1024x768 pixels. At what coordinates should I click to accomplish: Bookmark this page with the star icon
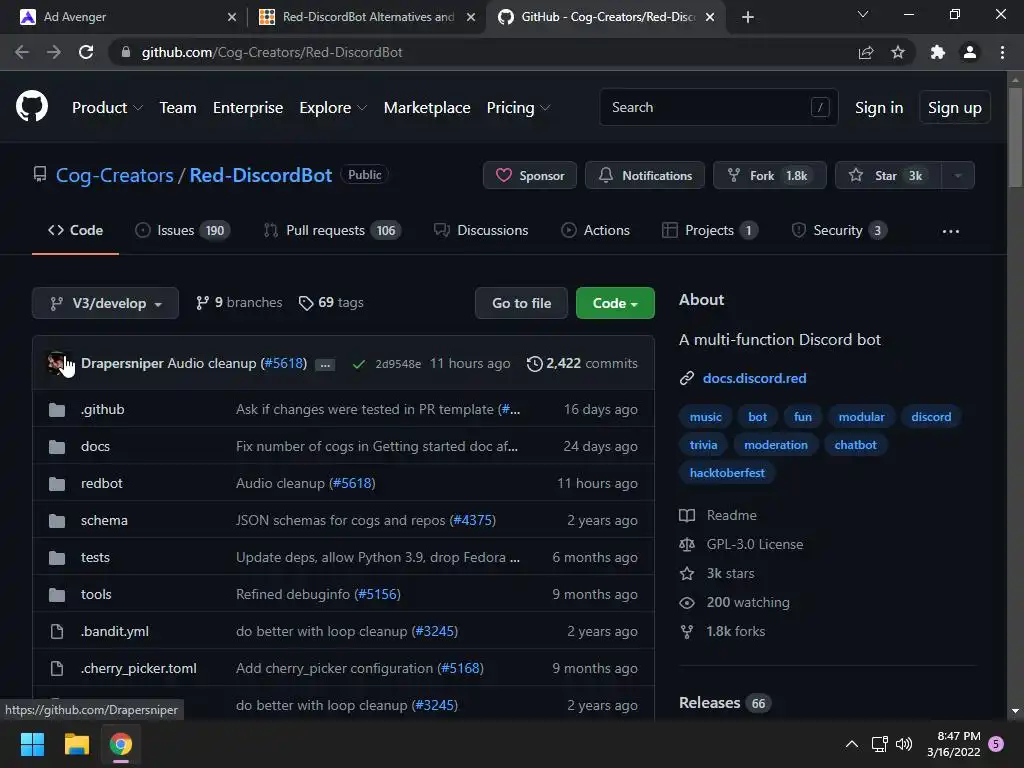click(x=898, y=52)
